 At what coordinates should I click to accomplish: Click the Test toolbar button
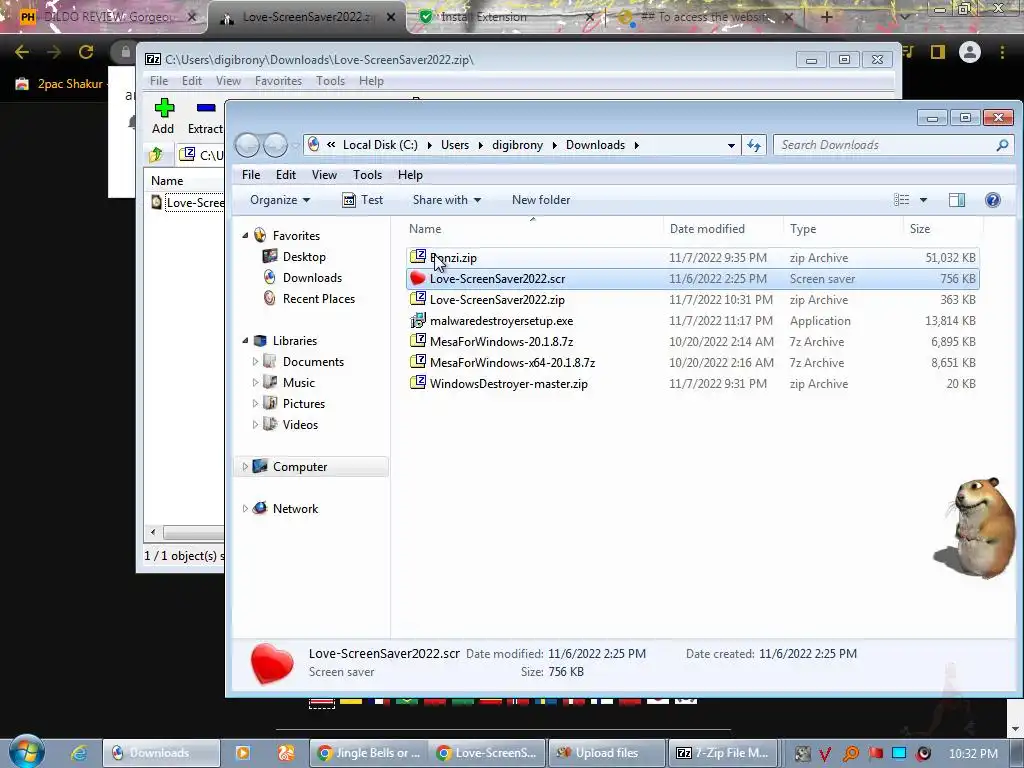point(362,200)
